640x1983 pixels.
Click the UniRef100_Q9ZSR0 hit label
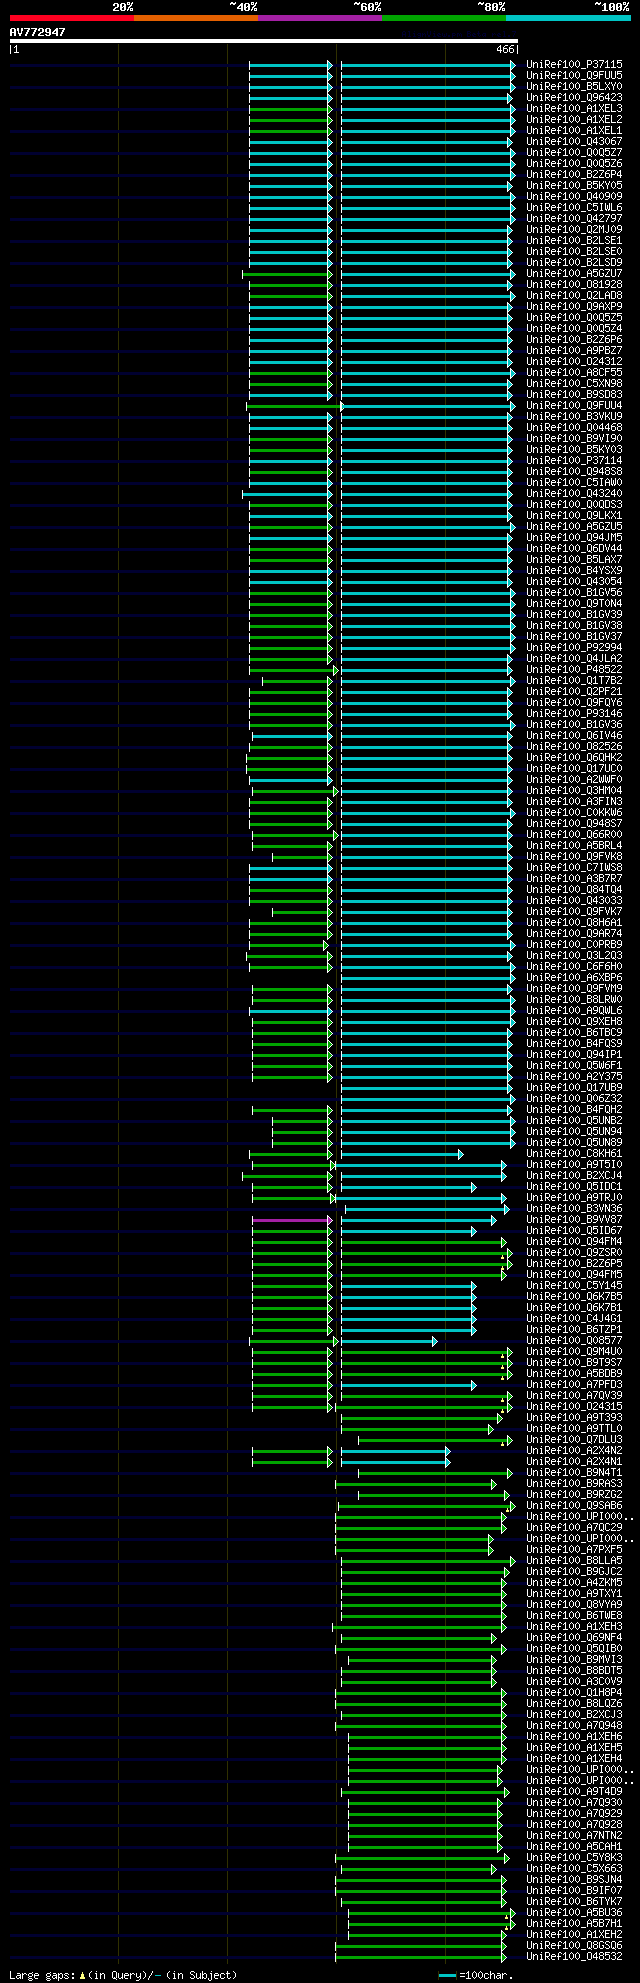pyautogui.click(x=574, y=1253)
